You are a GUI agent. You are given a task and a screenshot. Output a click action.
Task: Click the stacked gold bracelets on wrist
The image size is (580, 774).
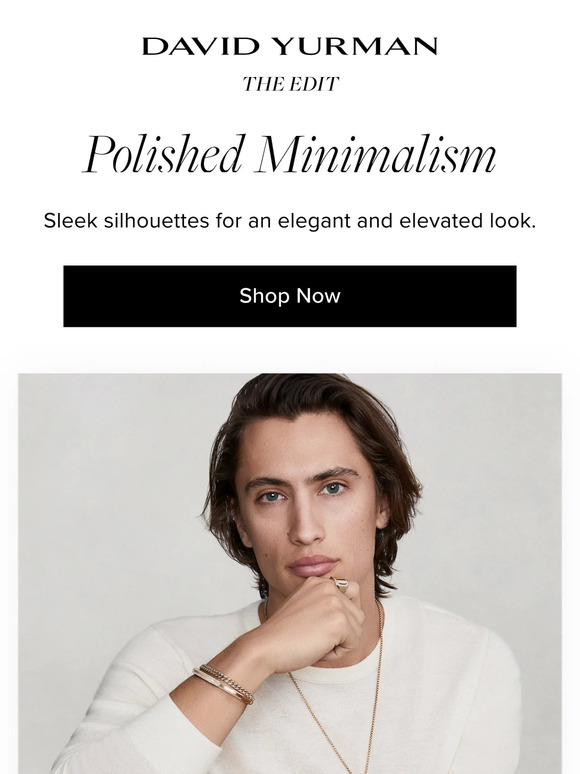(224, 682)
